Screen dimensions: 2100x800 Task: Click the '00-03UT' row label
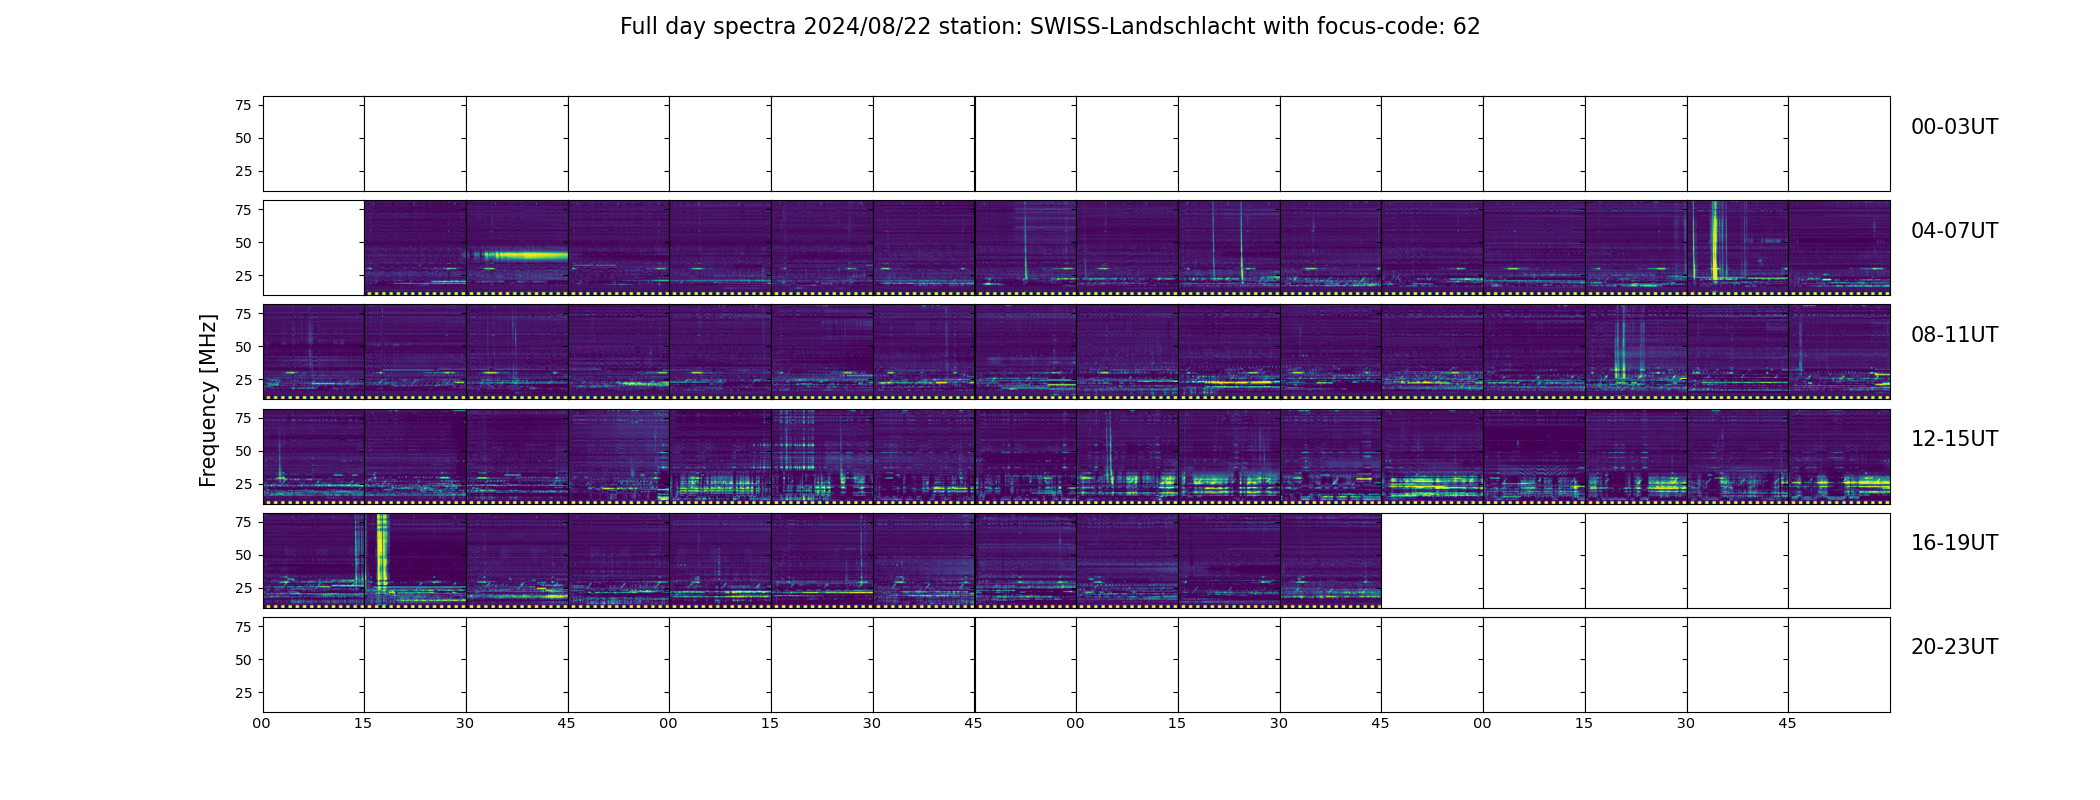click(x=1954, y=127)
